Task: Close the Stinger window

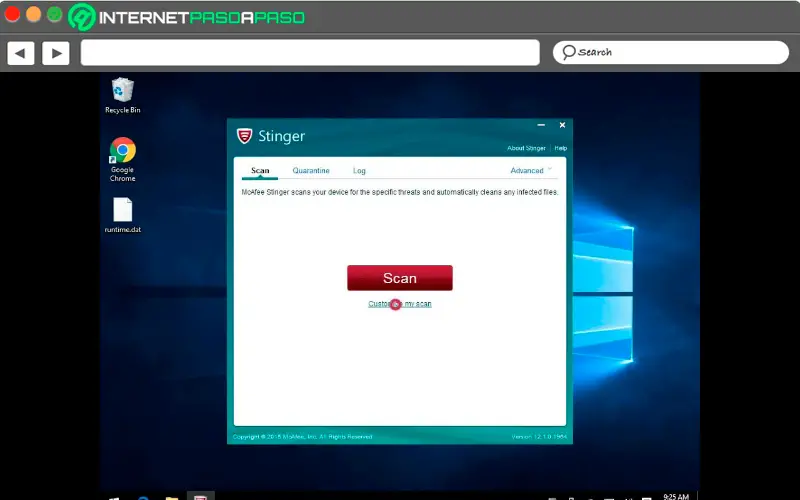Action: (562, 125)
